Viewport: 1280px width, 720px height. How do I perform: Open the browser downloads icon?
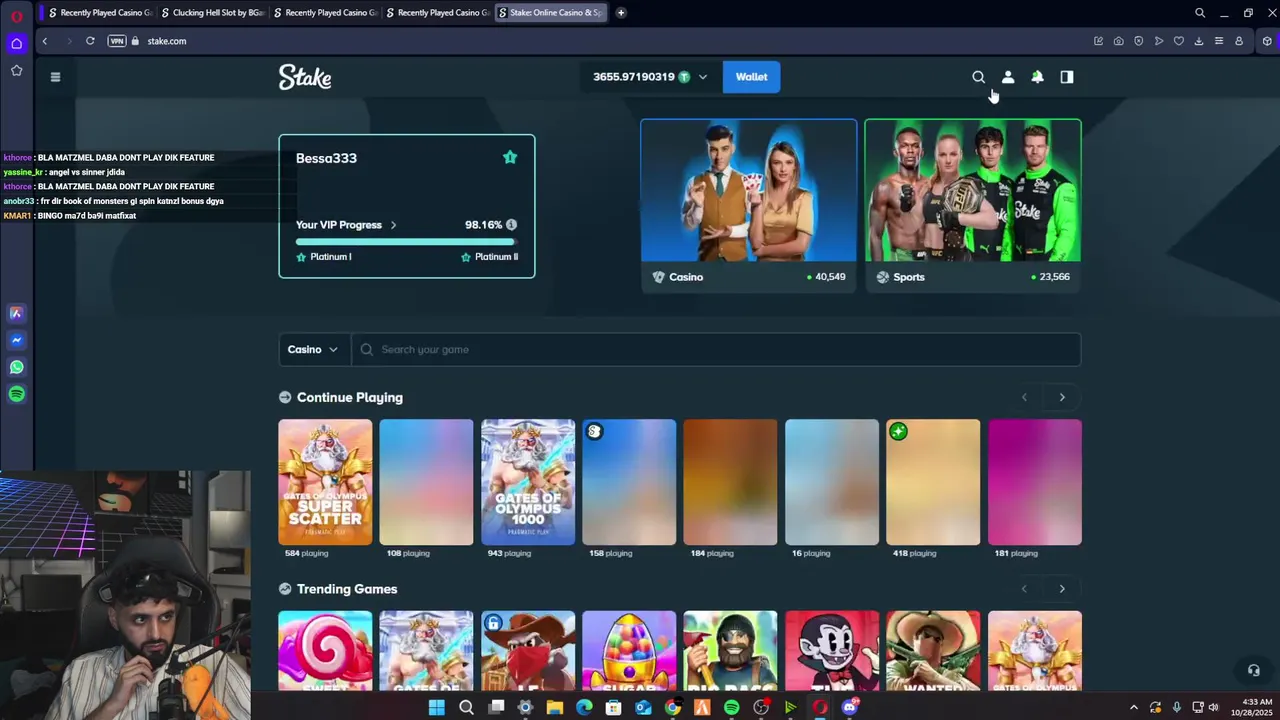coord(1199,41)
